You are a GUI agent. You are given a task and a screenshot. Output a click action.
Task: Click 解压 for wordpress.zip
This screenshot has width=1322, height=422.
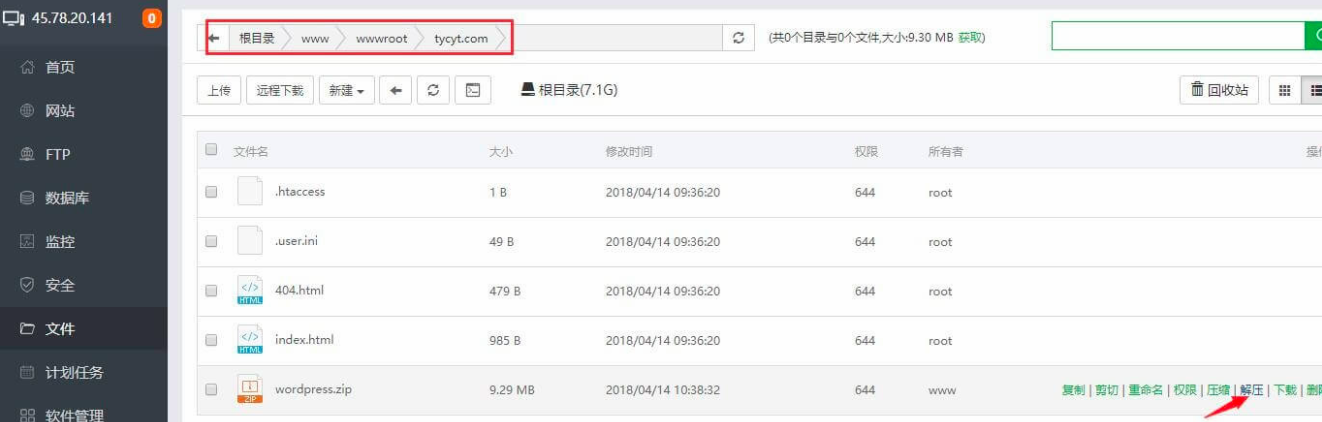point(1251,390)
